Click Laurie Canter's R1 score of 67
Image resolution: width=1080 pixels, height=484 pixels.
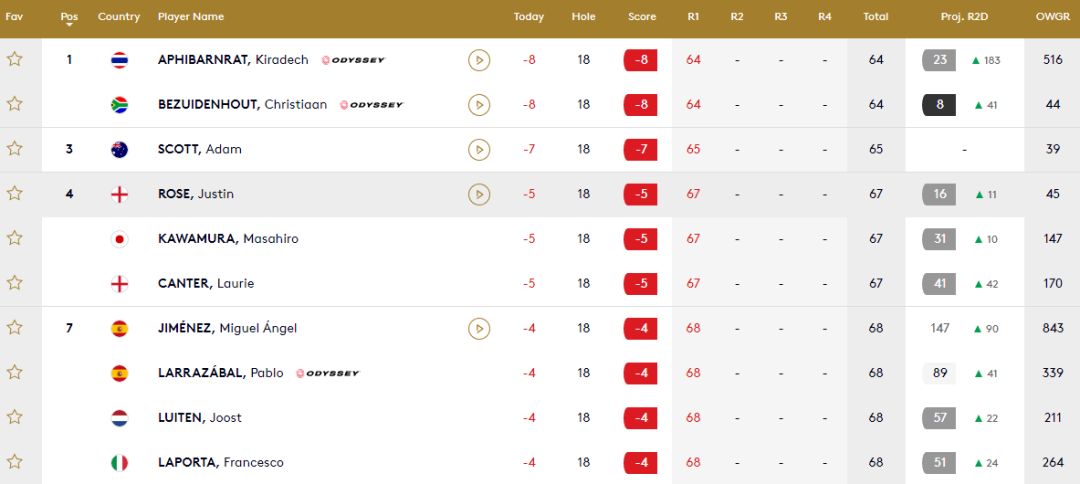(x=693, y=284)
